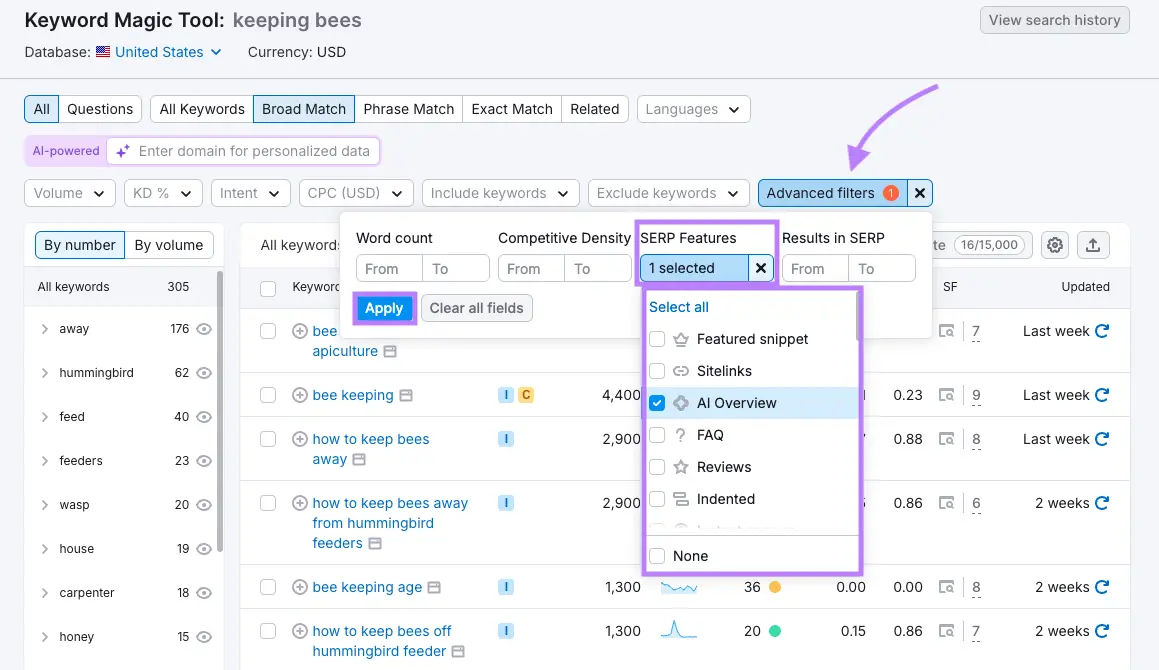1159x670 pixels.
Task: Uncheck the AI Overview SERP feature
Action: (655, 403)
